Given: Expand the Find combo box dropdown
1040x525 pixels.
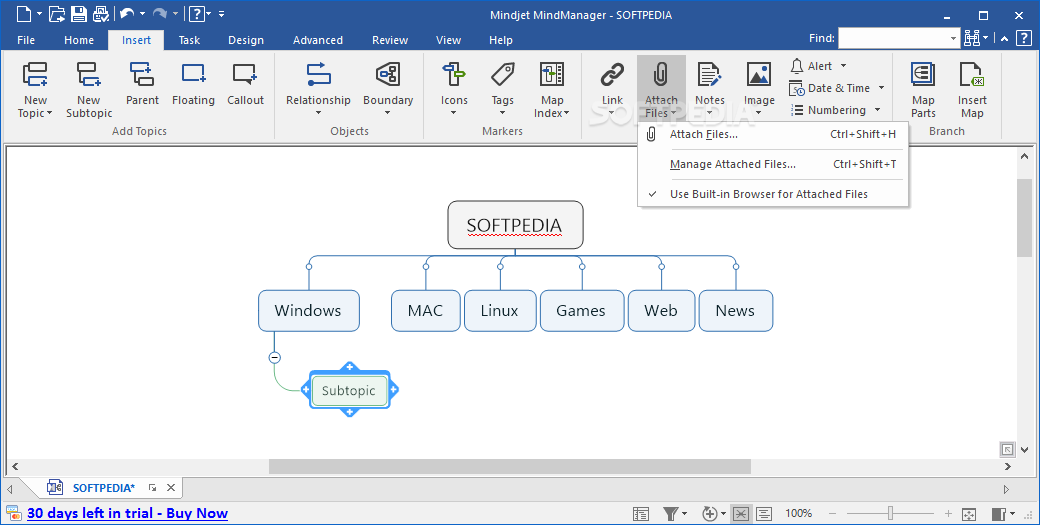Looking at the screenshot, I should pos(954,38).
